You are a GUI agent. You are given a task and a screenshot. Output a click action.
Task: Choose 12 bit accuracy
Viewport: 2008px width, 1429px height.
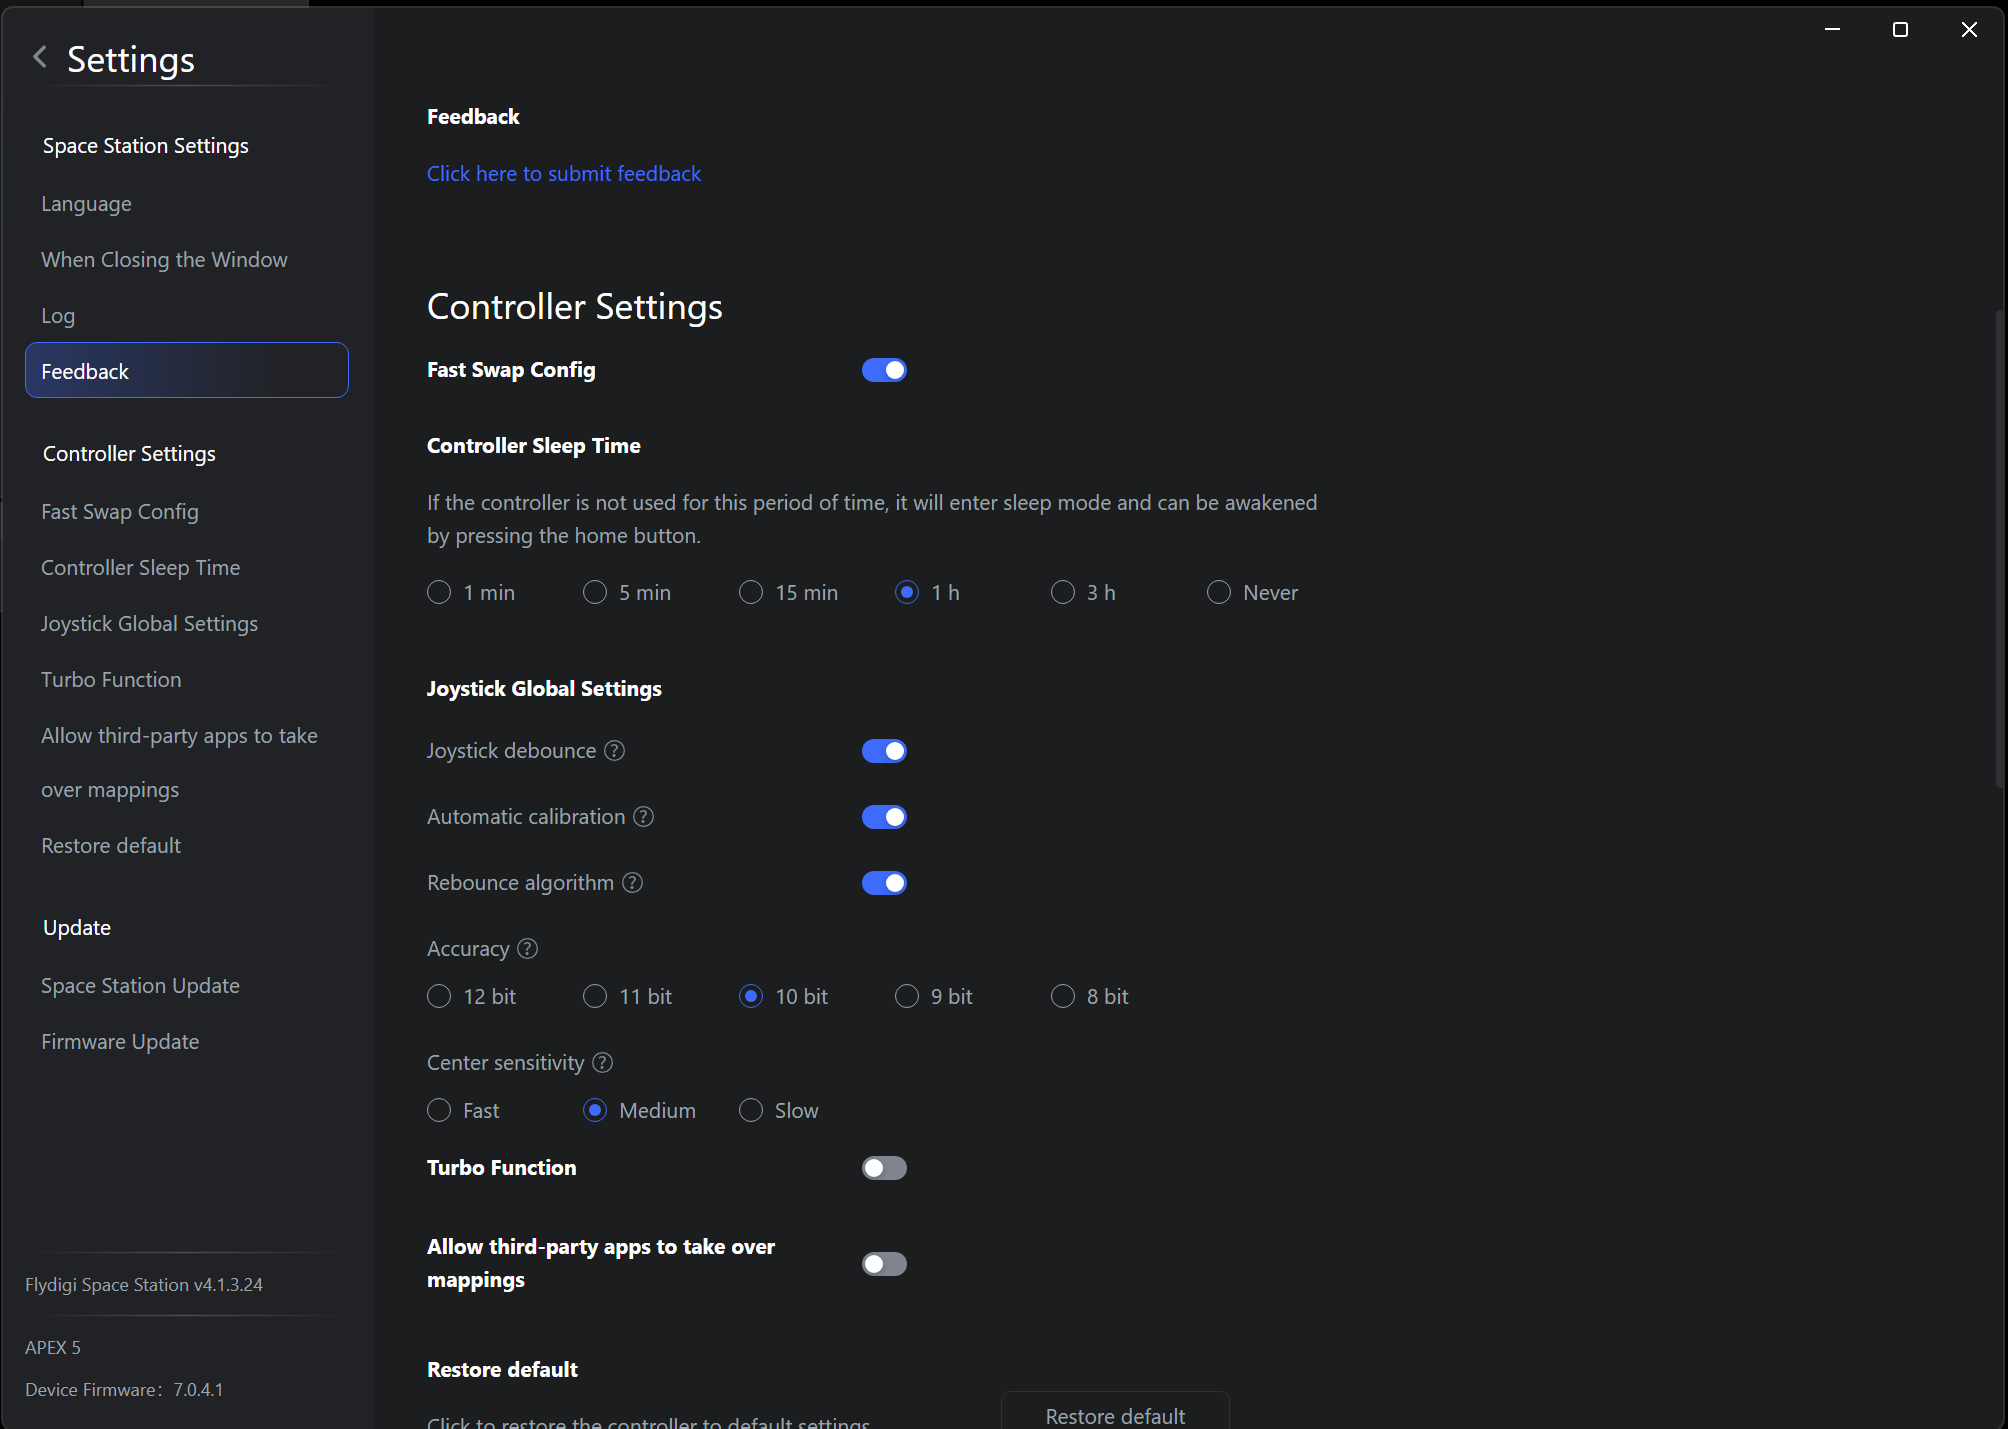tap(439, 997)
